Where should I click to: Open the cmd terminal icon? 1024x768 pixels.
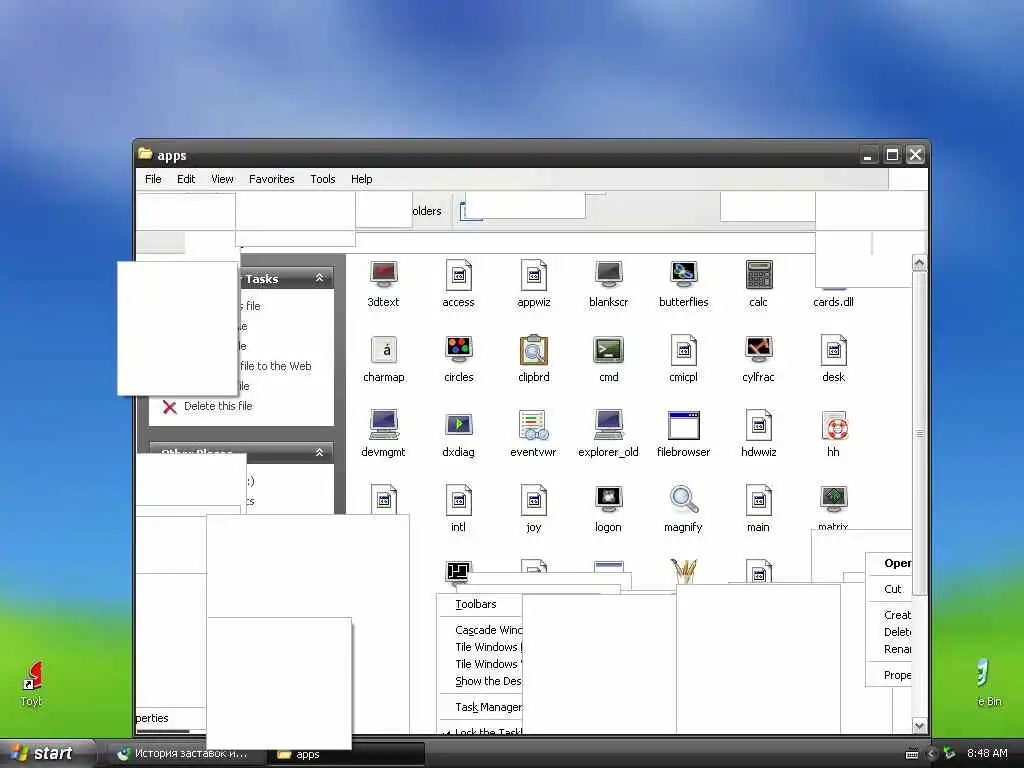[609, 349]
